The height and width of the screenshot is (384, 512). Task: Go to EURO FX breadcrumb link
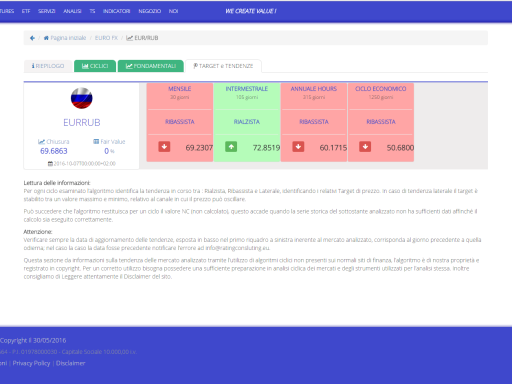pyautogui.click(x=106, y=38)
